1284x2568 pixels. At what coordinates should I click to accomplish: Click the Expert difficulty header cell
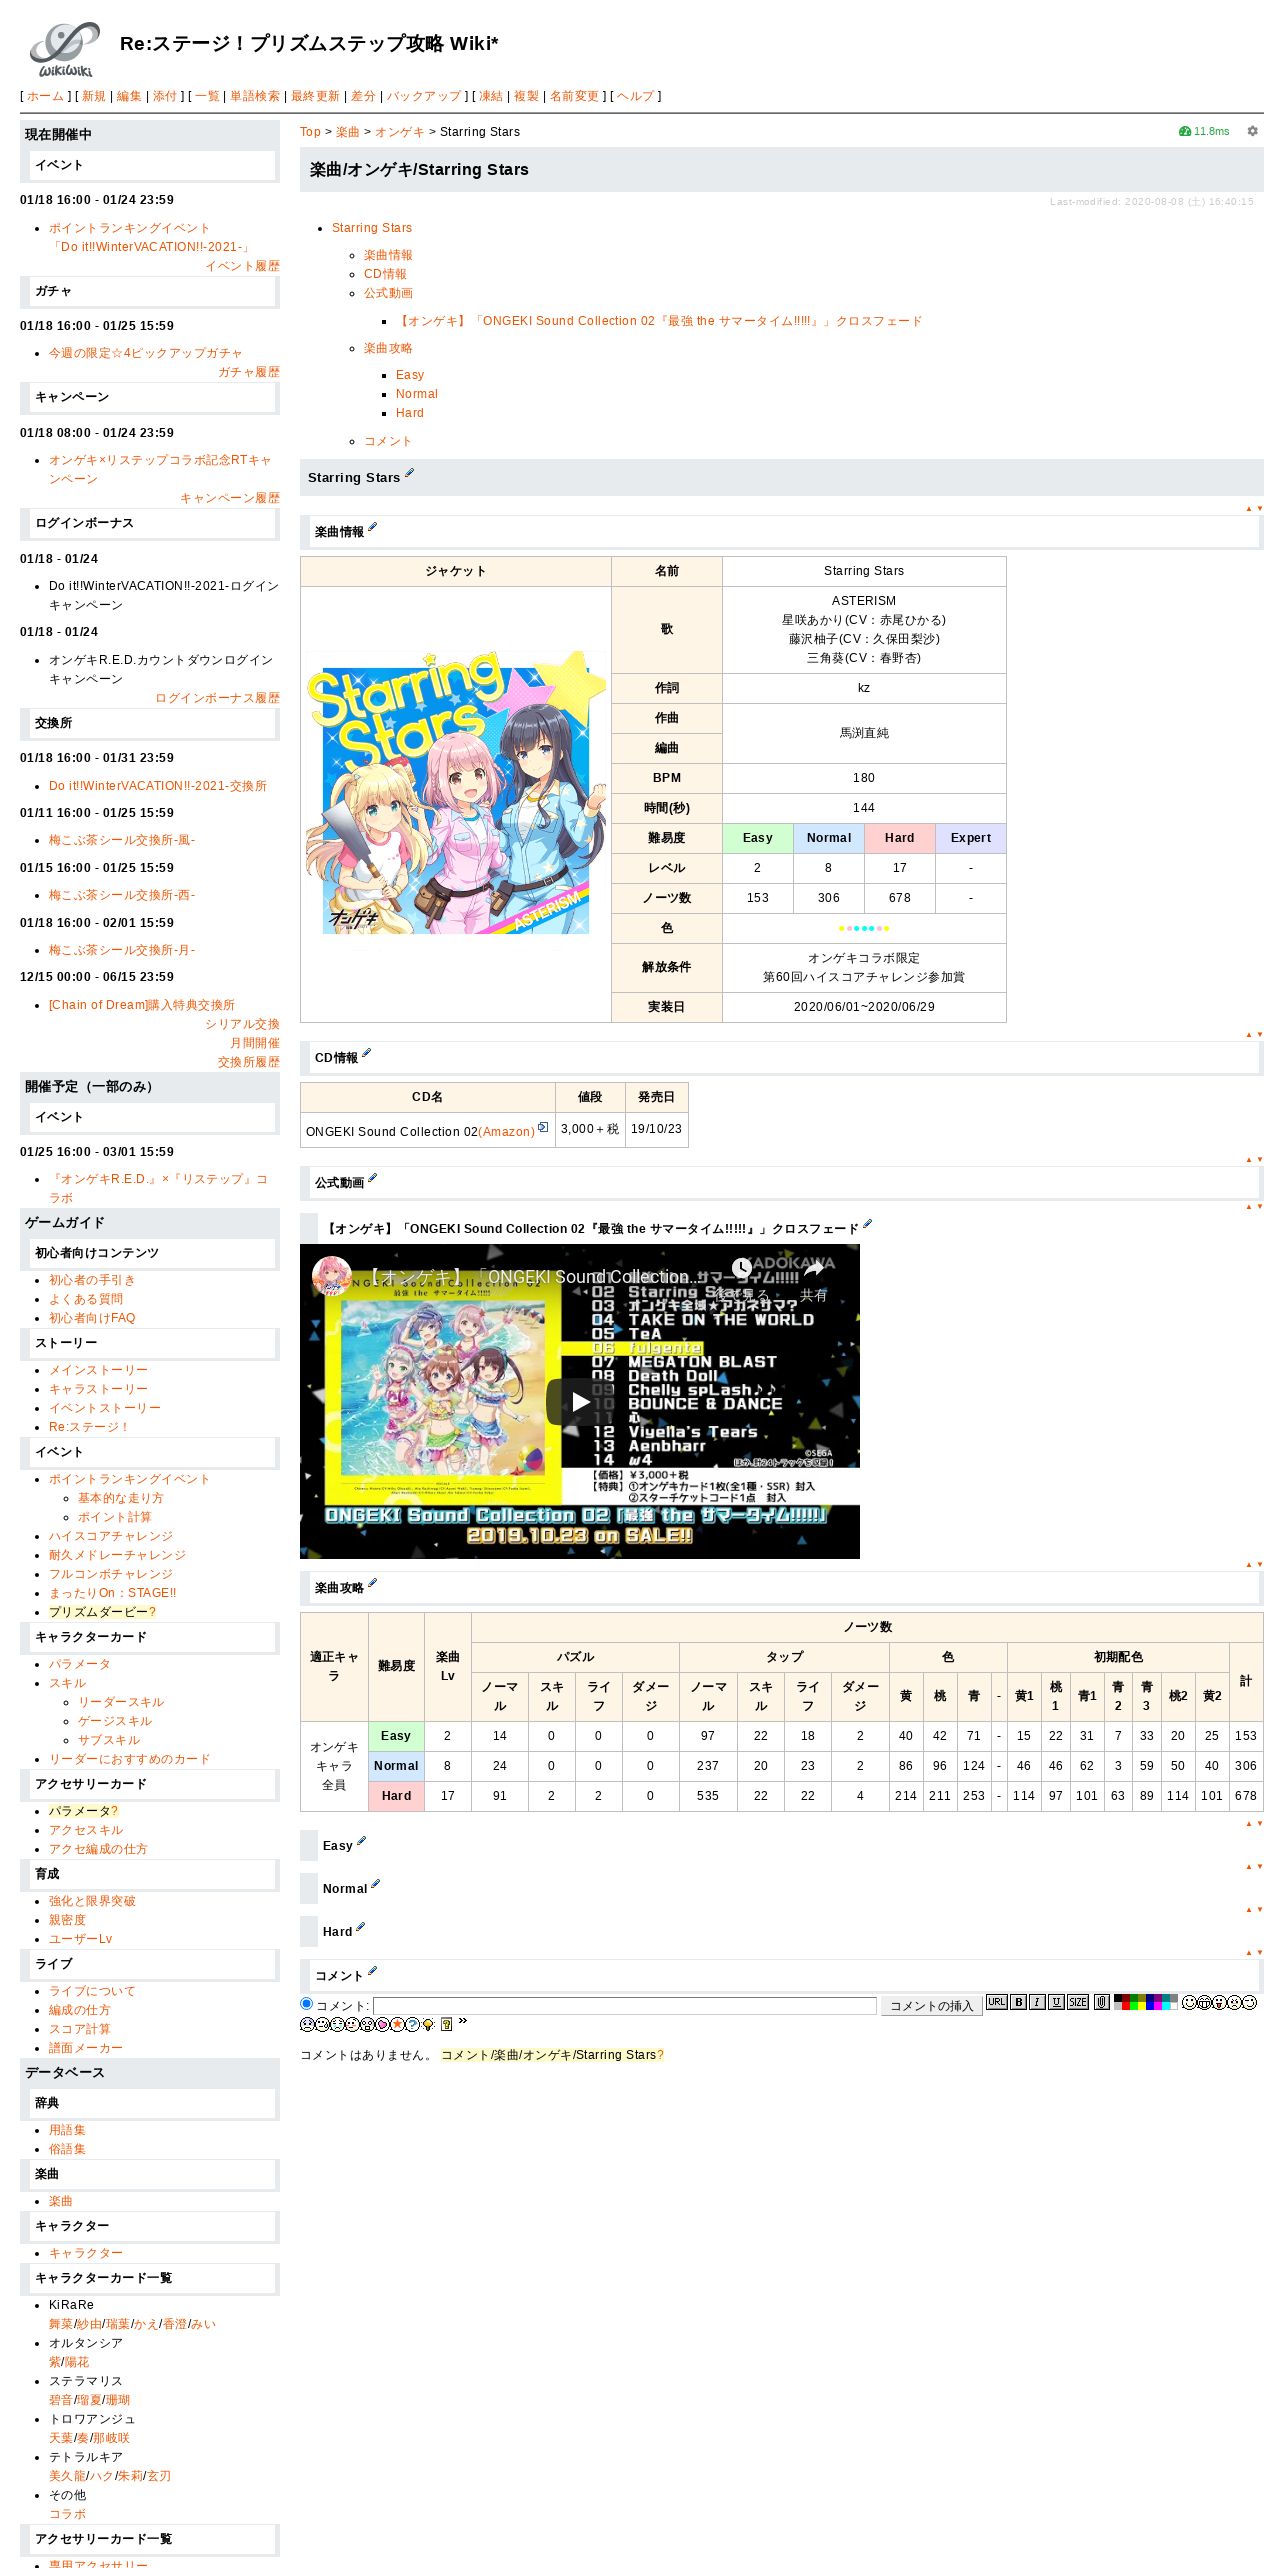pyautogui.click(x=970, y=838)
